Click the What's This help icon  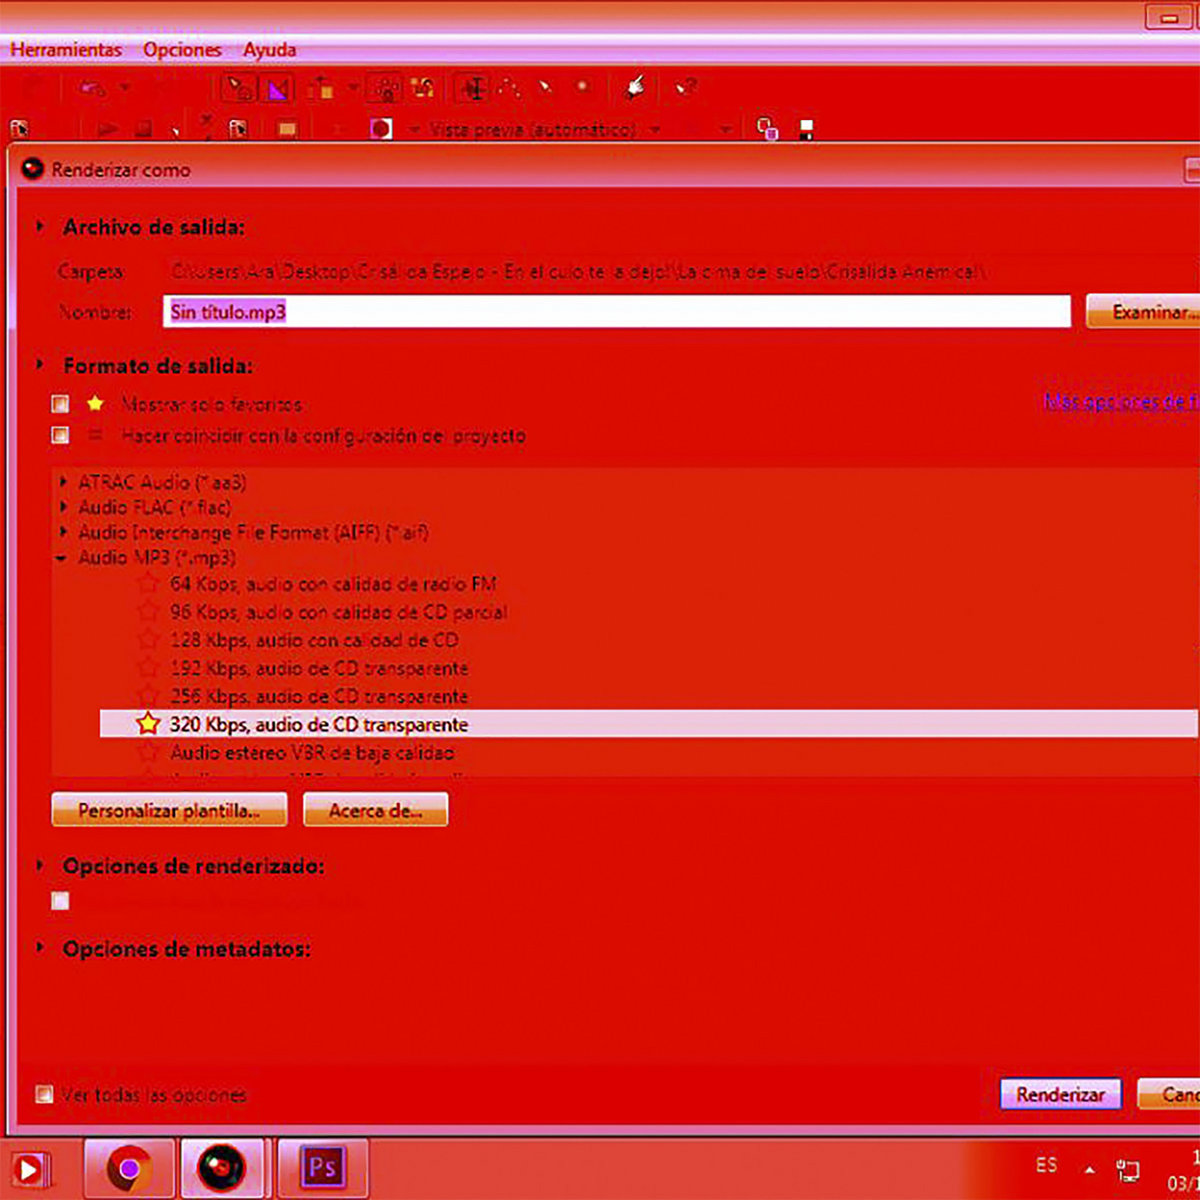click(x=685, y=88)
